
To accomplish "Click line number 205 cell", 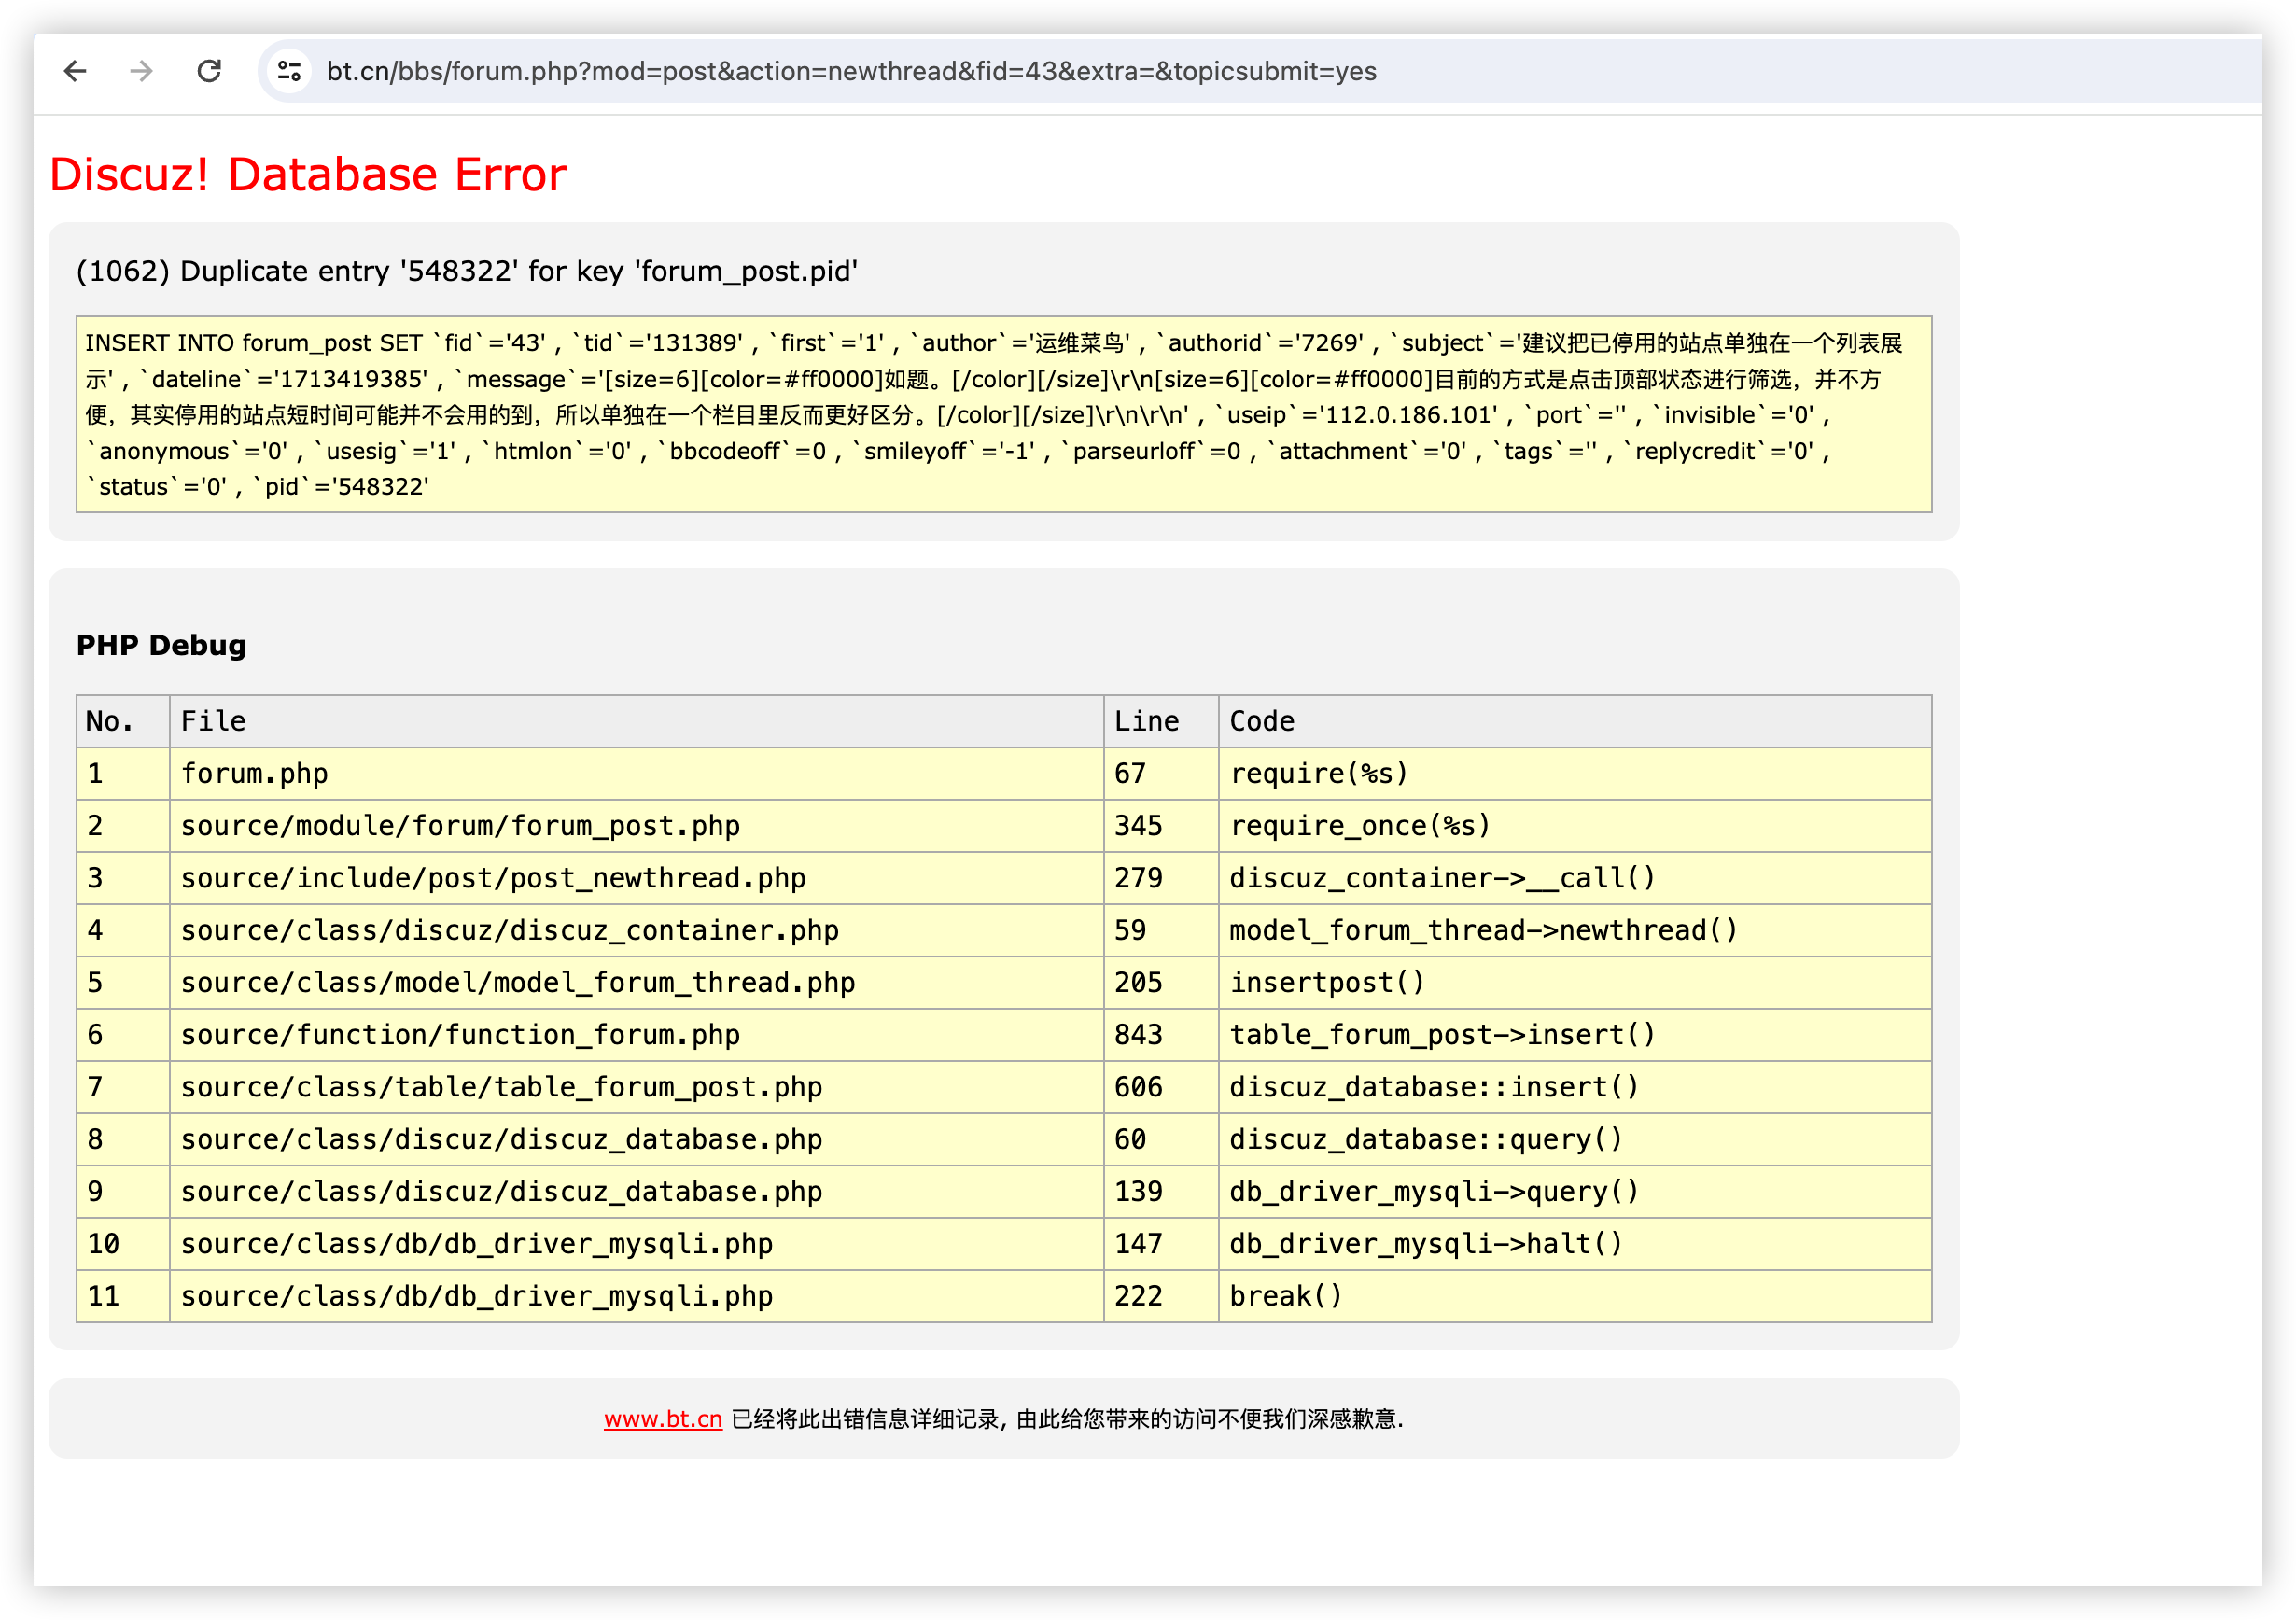I will [1161, 983].
